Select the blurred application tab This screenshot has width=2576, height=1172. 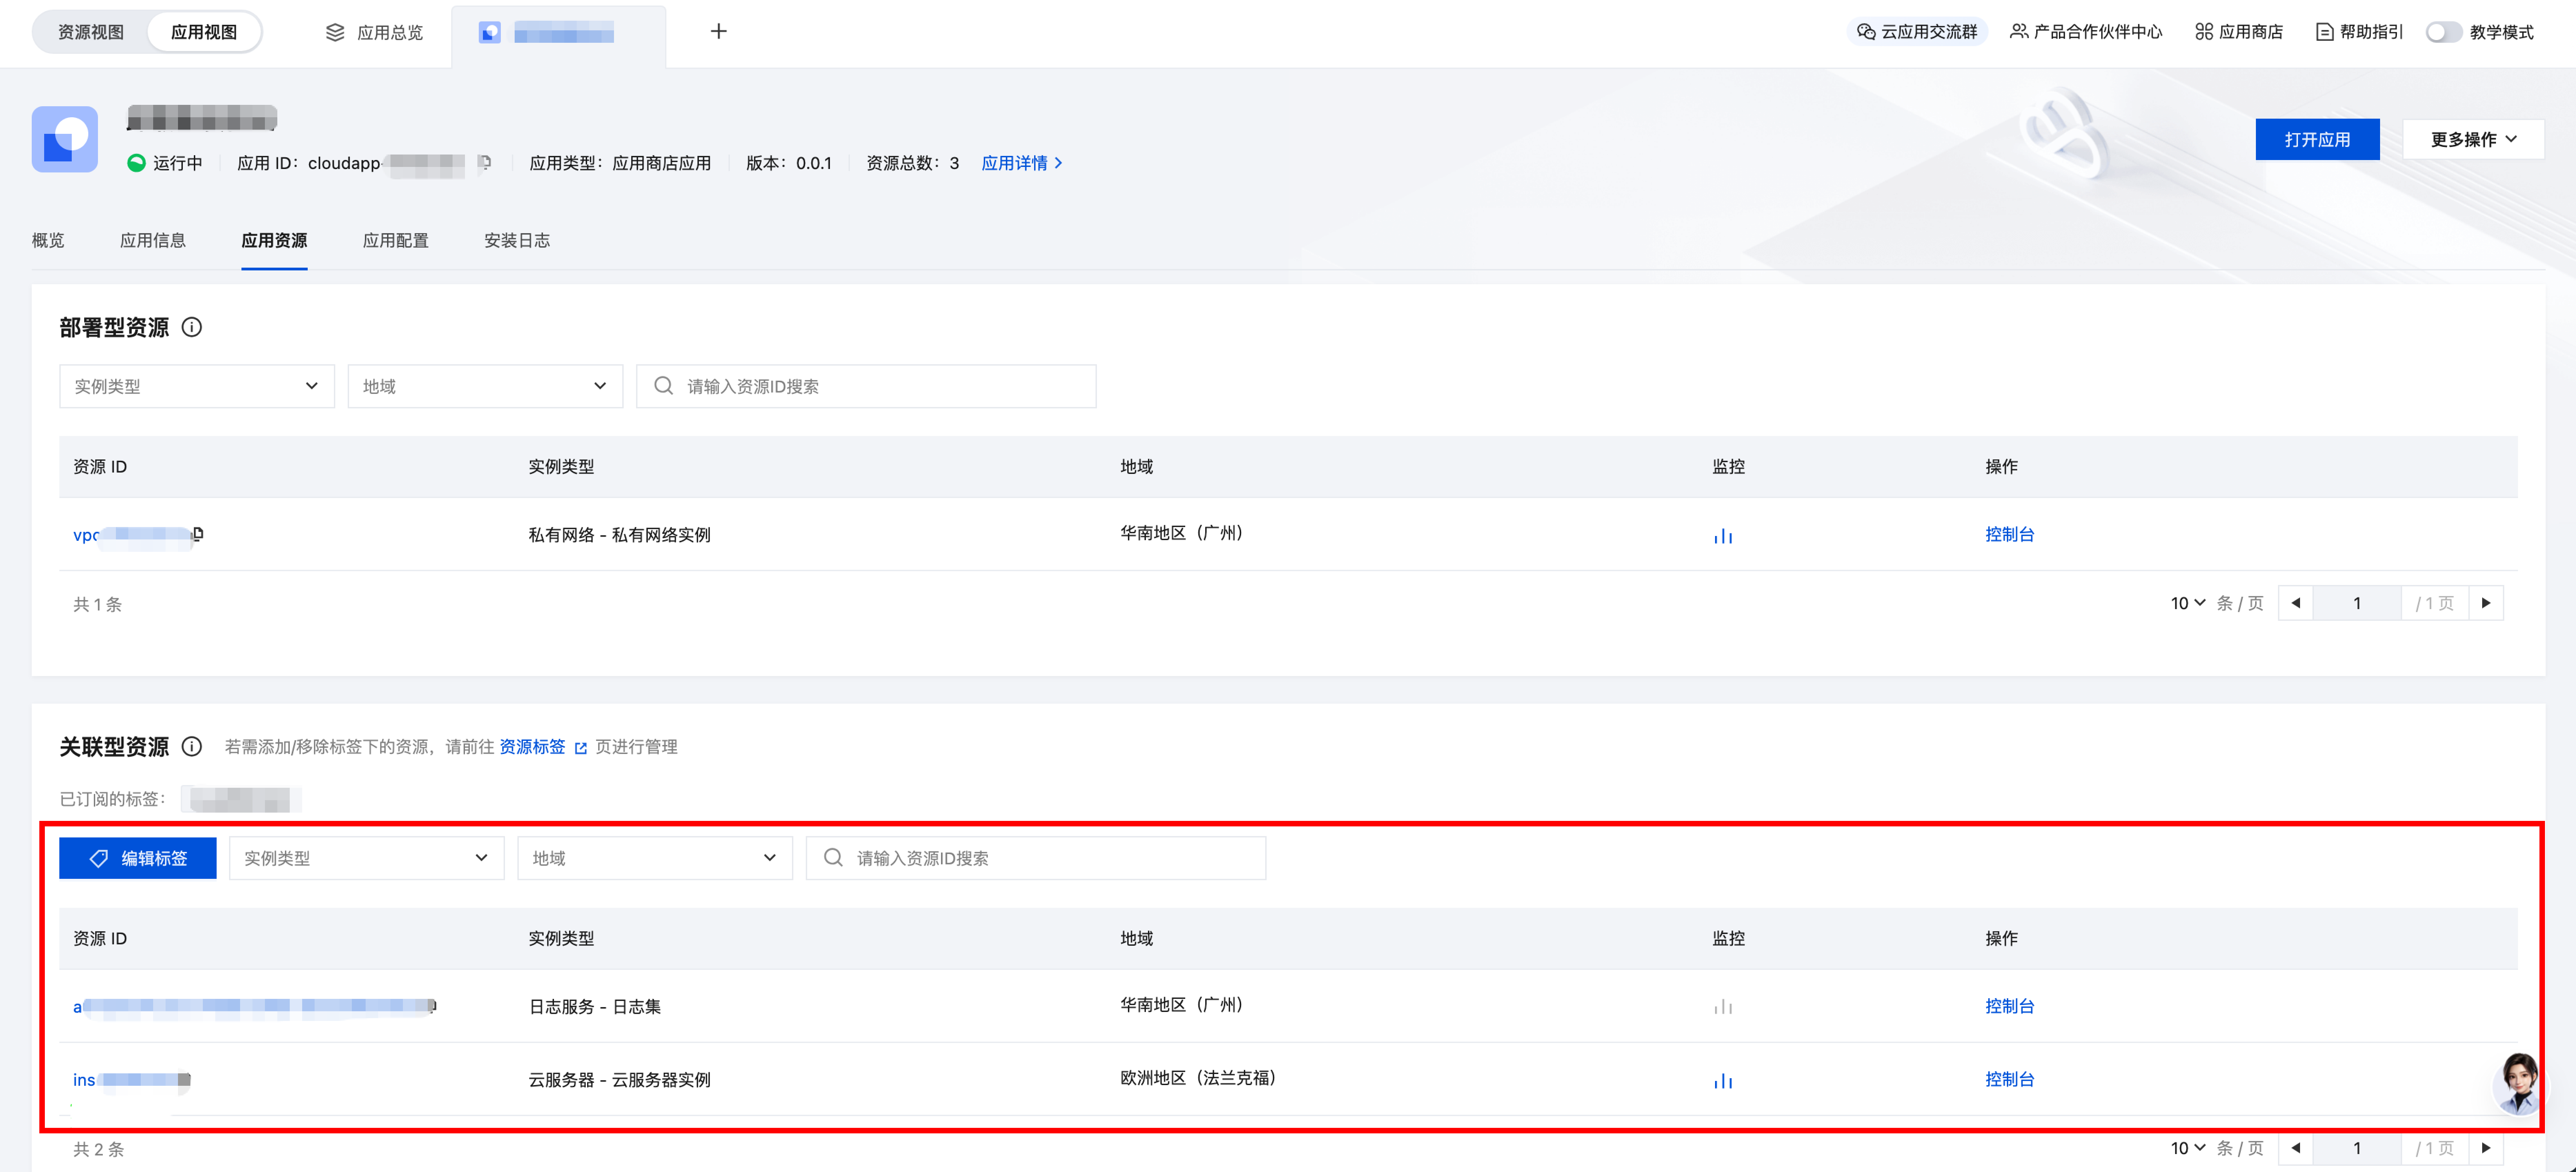coord(558,34)
